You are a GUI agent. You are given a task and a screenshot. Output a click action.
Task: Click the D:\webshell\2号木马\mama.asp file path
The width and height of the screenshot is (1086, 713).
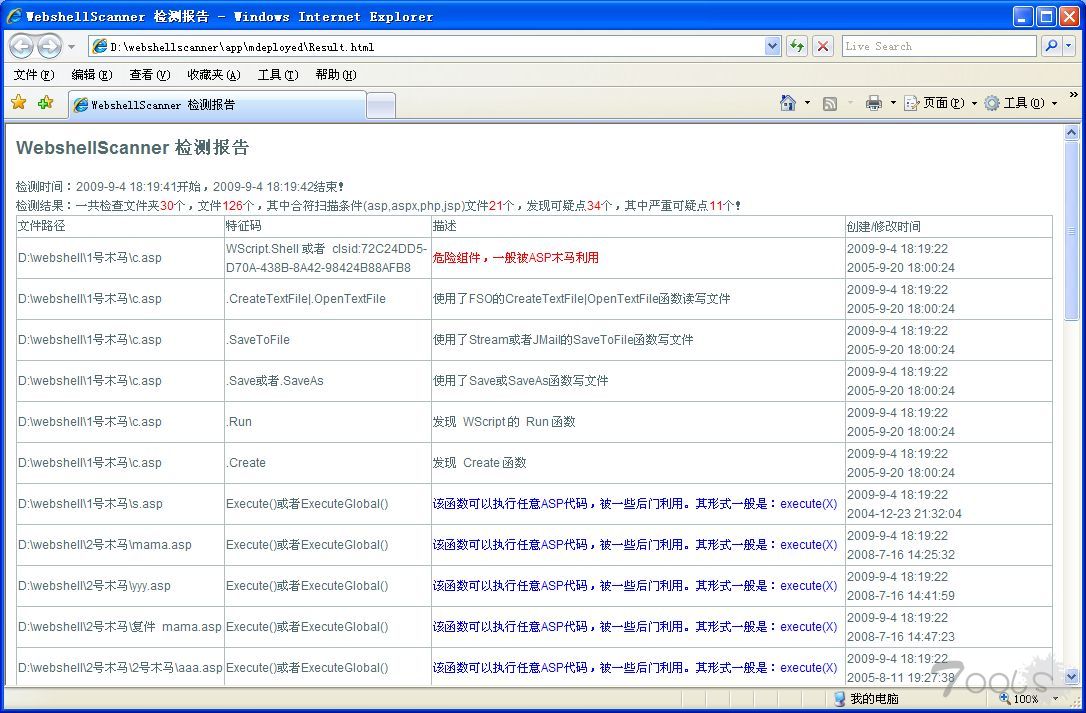[x=105, y=545]
